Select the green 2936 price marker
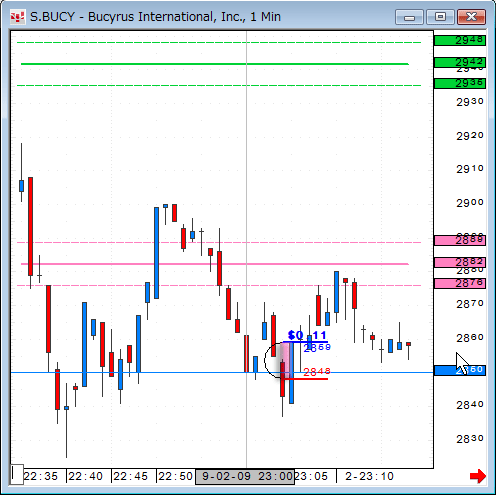The image size is (496, 495). 460,83
